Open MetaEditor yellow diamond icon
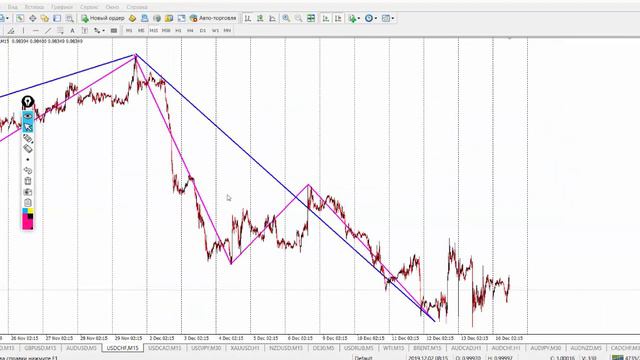 tap(132, 18)
